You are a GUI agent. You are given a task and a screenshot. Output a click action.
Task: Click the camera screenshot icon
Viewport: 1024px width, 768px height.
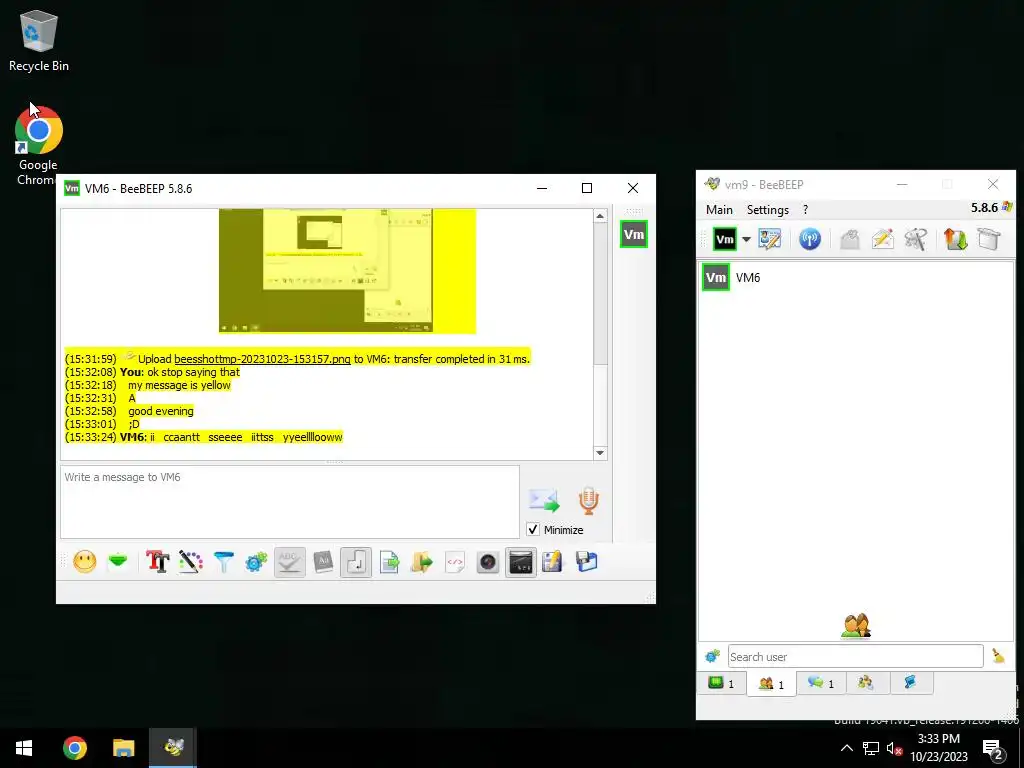tap(488, 562)
